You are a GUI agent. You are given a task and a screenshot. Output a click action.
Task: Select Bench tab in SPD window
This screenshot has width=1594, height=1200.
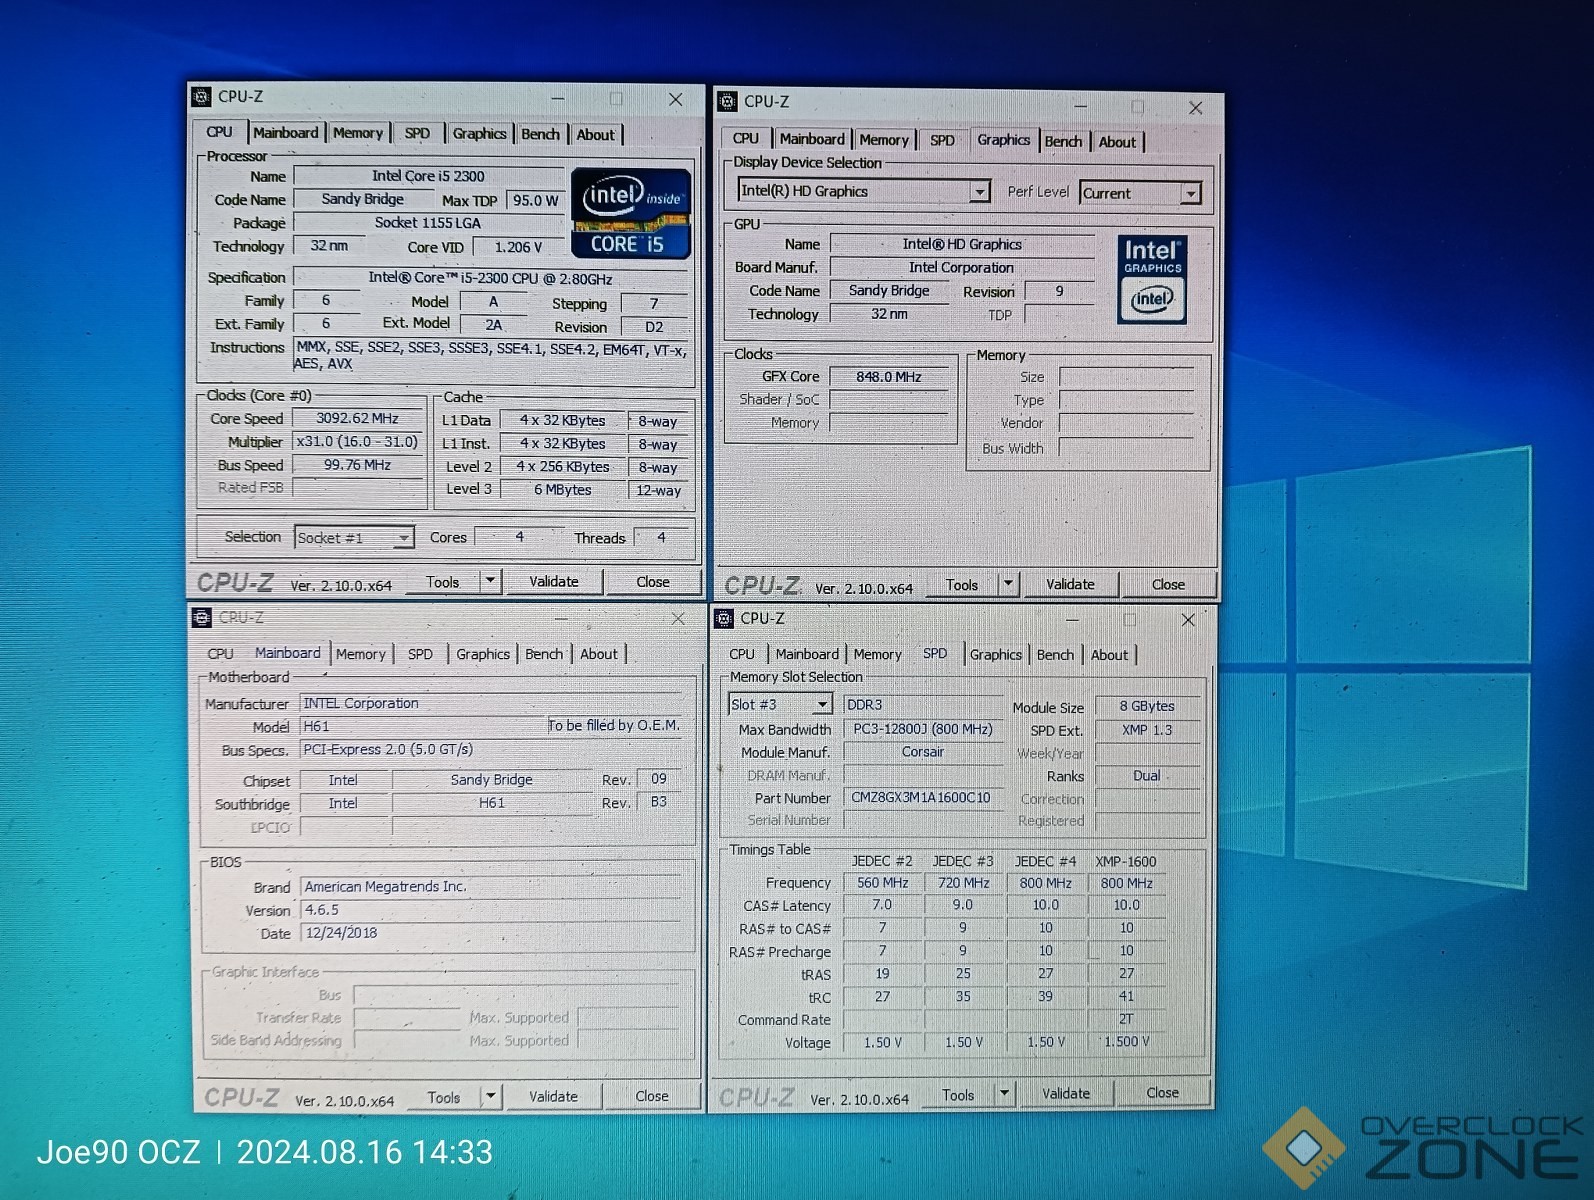(1055, 655)
